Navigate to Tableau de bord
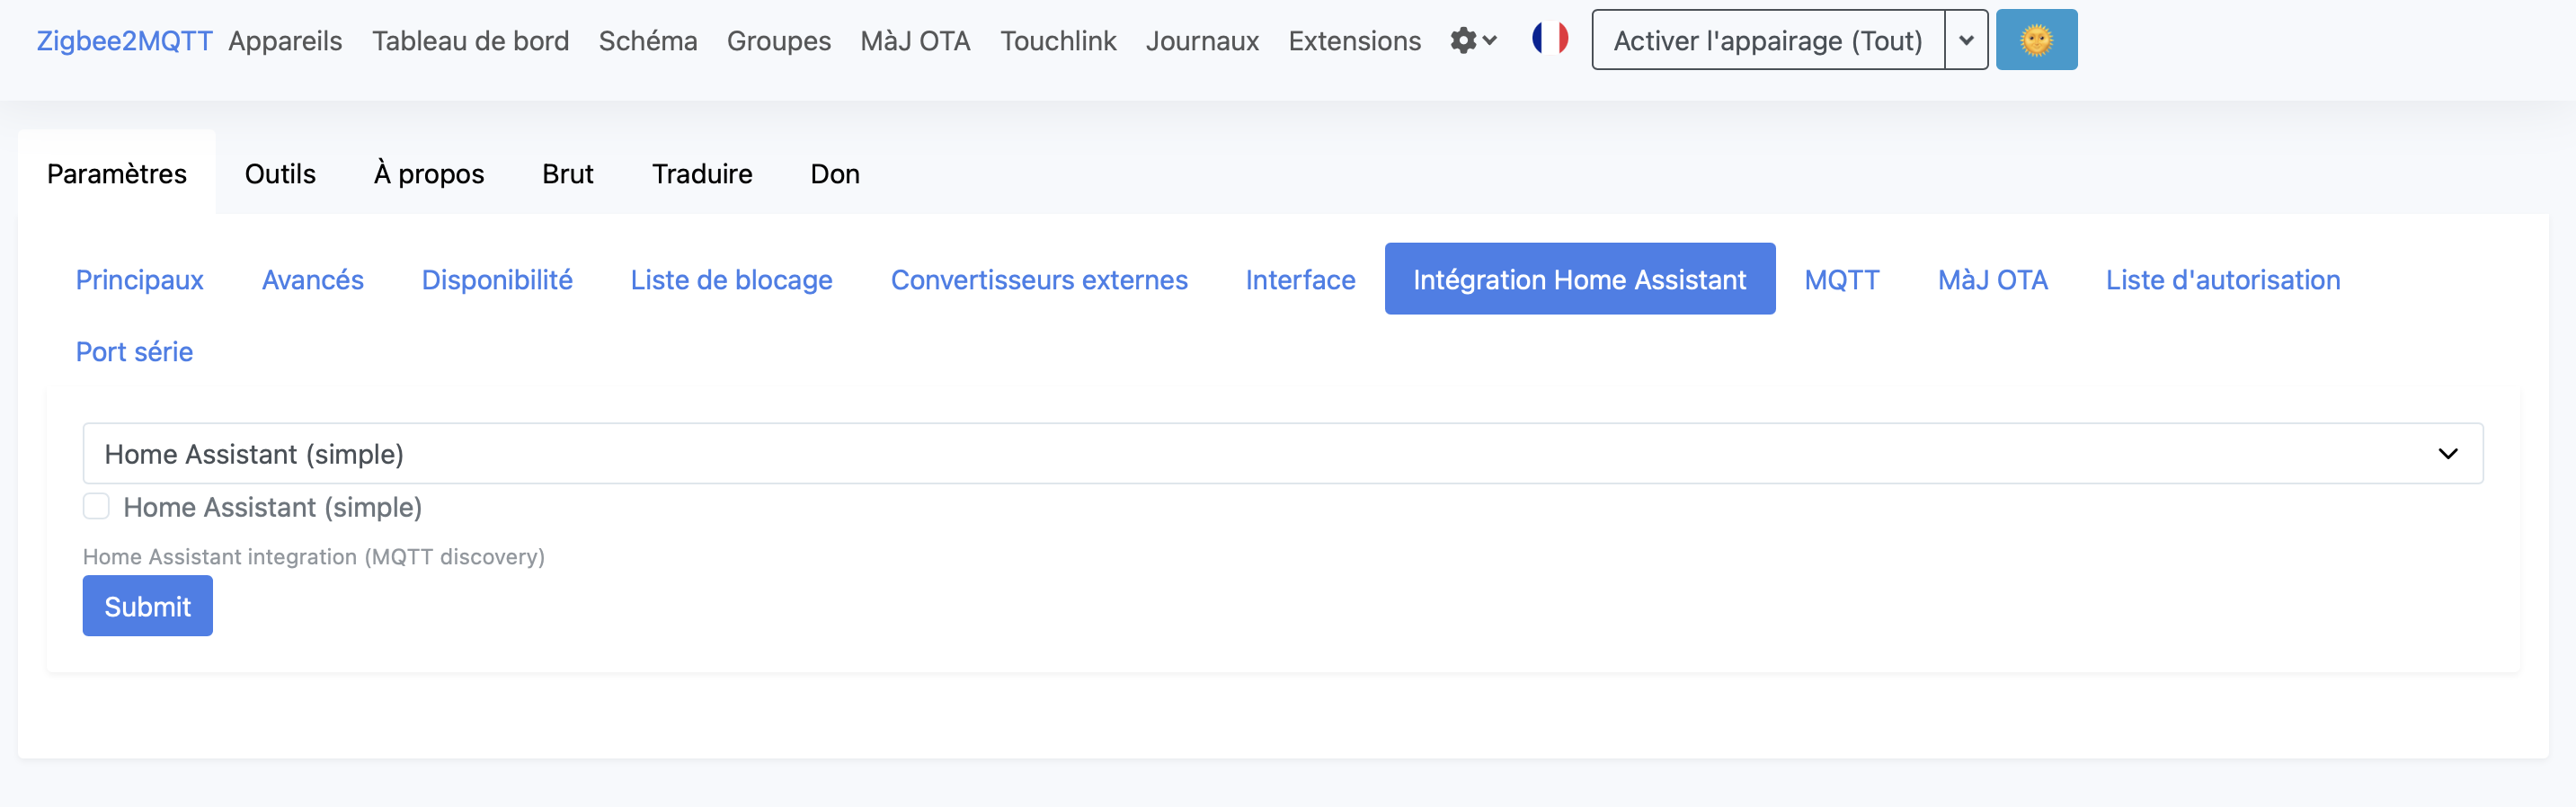Viewport: 2576px width, 807px height. (470, 41)
